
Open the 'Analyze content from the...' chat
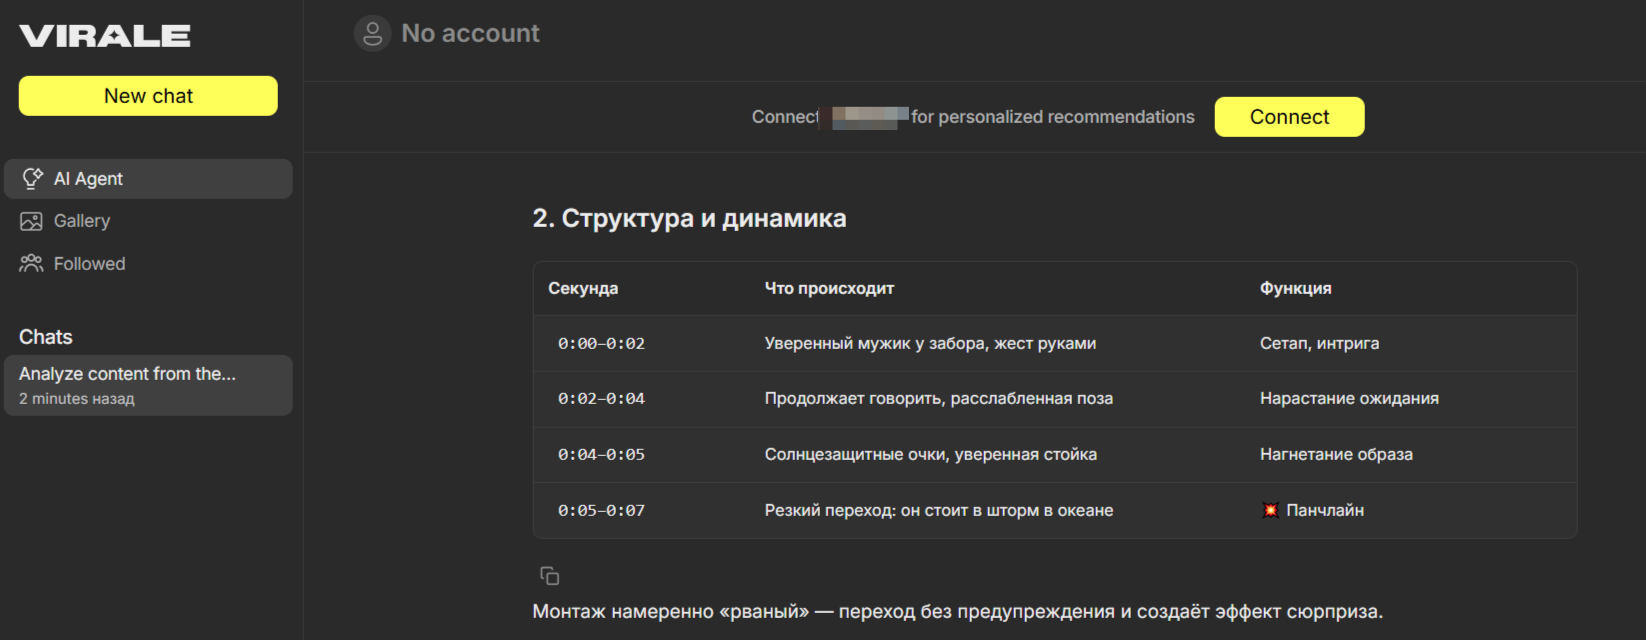click(x=148, y=385)
